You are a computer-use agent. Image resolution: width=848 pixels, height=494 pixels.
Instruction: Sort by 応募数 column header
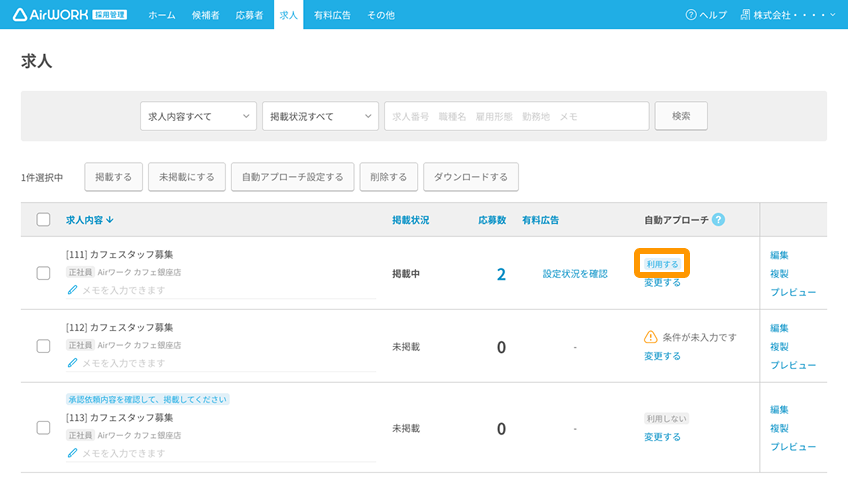(x=492, y=220)
